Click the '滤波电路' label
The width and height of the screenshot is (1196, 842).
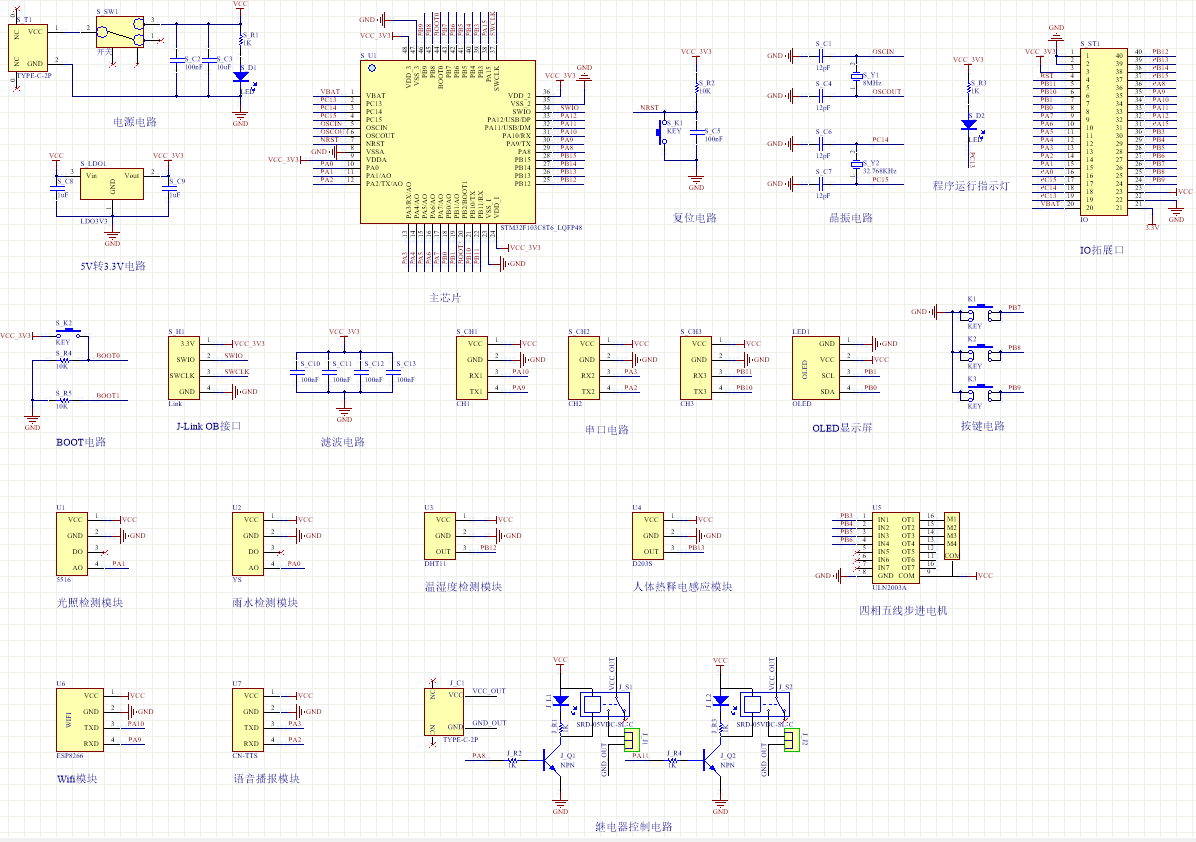point(342,442)
